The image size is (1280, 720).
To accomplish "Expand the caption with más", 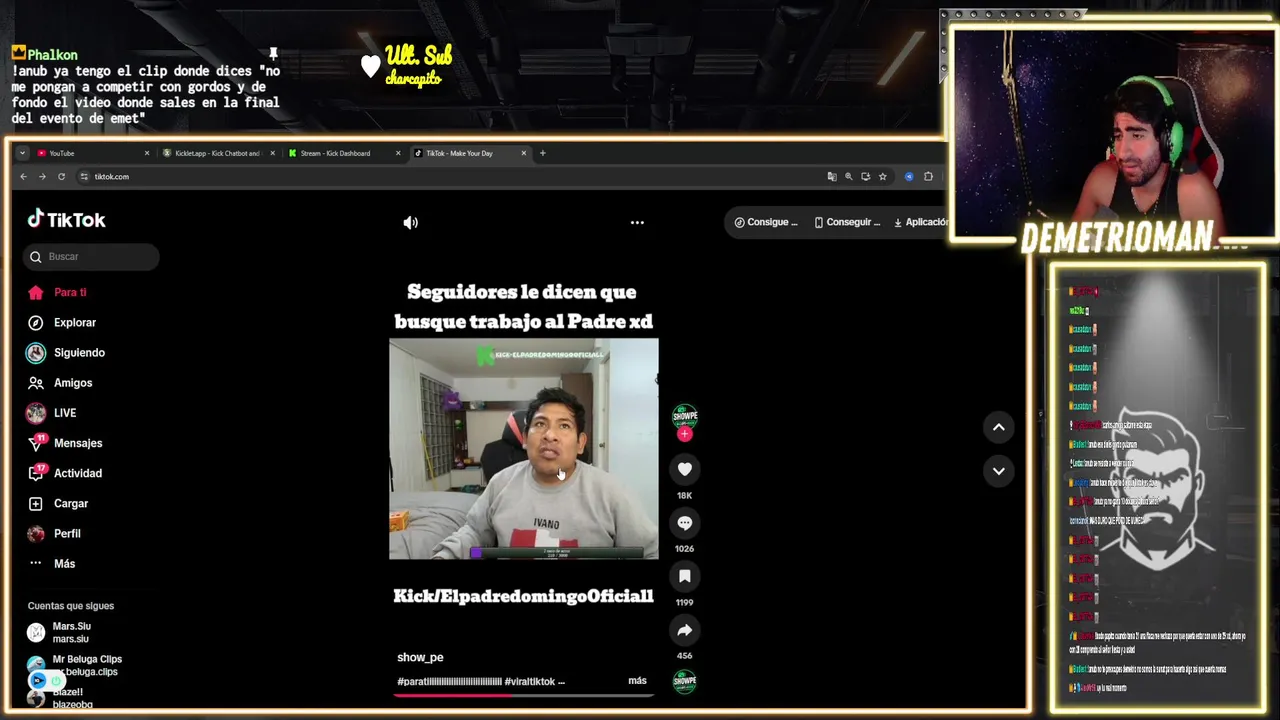I will pyautogui.click(x=637, y=681).
